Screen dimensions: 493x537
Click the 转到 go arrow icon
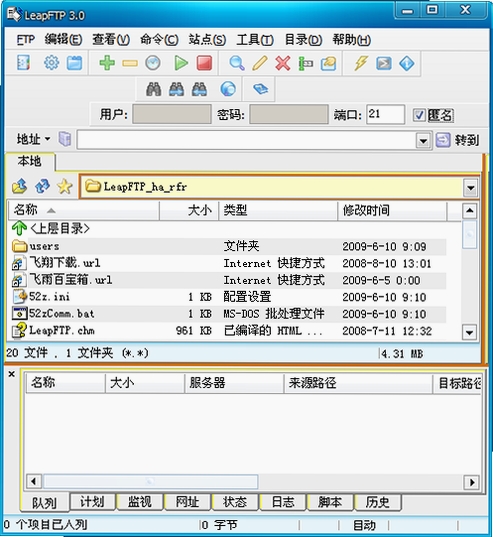443,140
